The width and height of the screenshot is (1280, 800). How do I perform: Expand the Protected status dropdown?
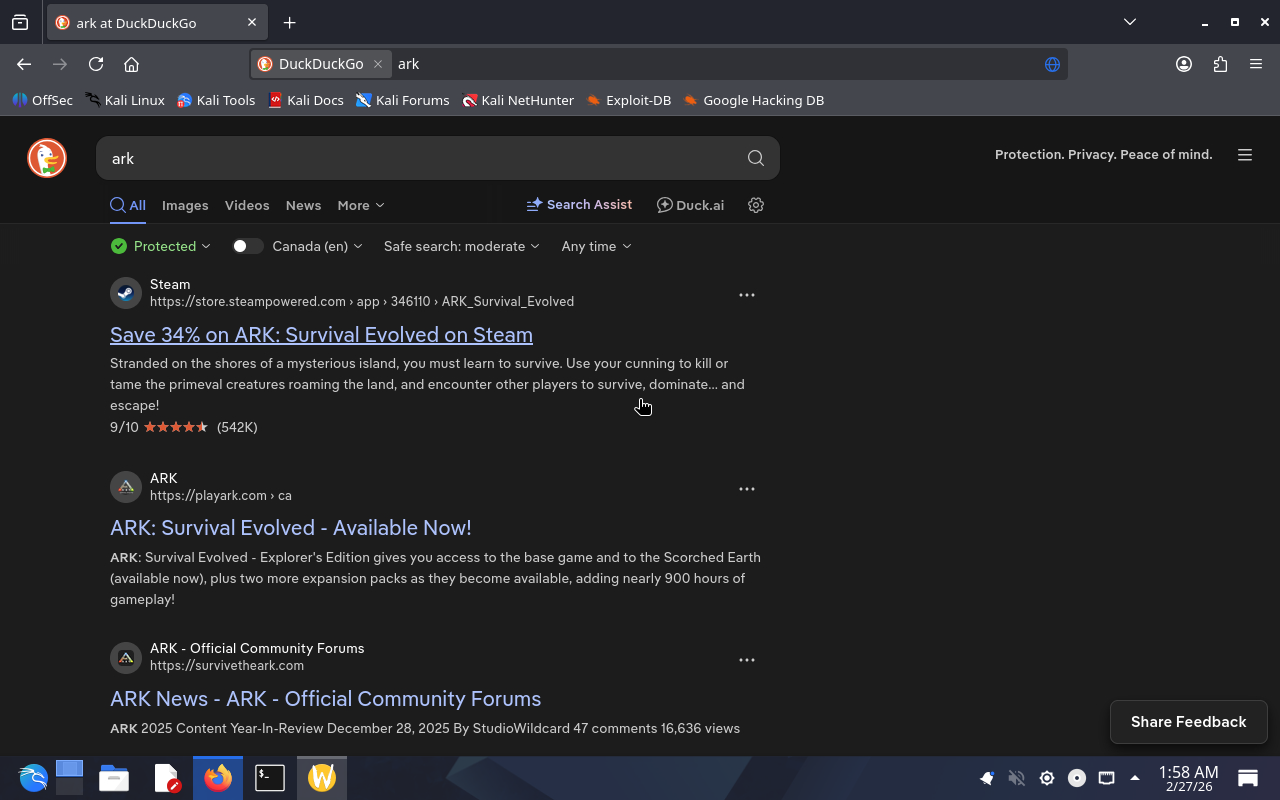(161, 246)
